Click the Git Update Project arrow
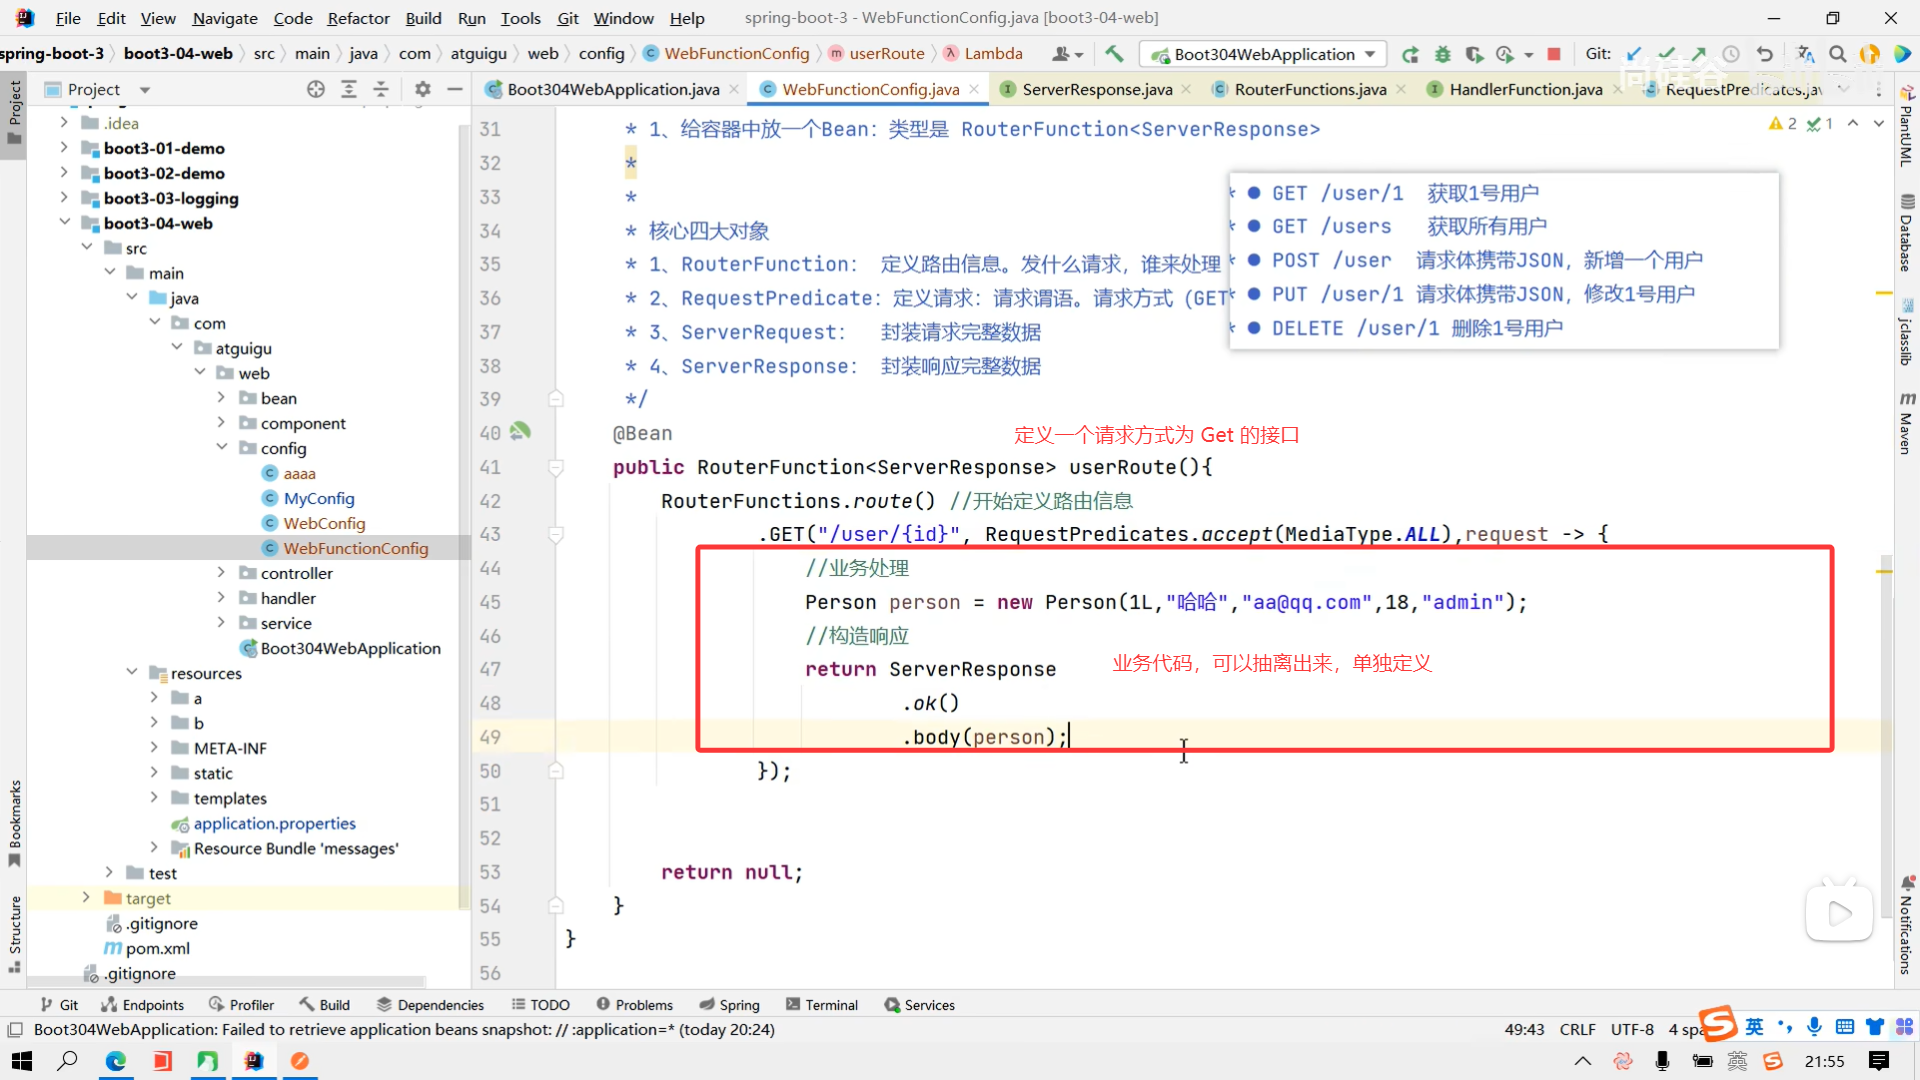The image size is (1920, 1080). [x=1634, y=54]
